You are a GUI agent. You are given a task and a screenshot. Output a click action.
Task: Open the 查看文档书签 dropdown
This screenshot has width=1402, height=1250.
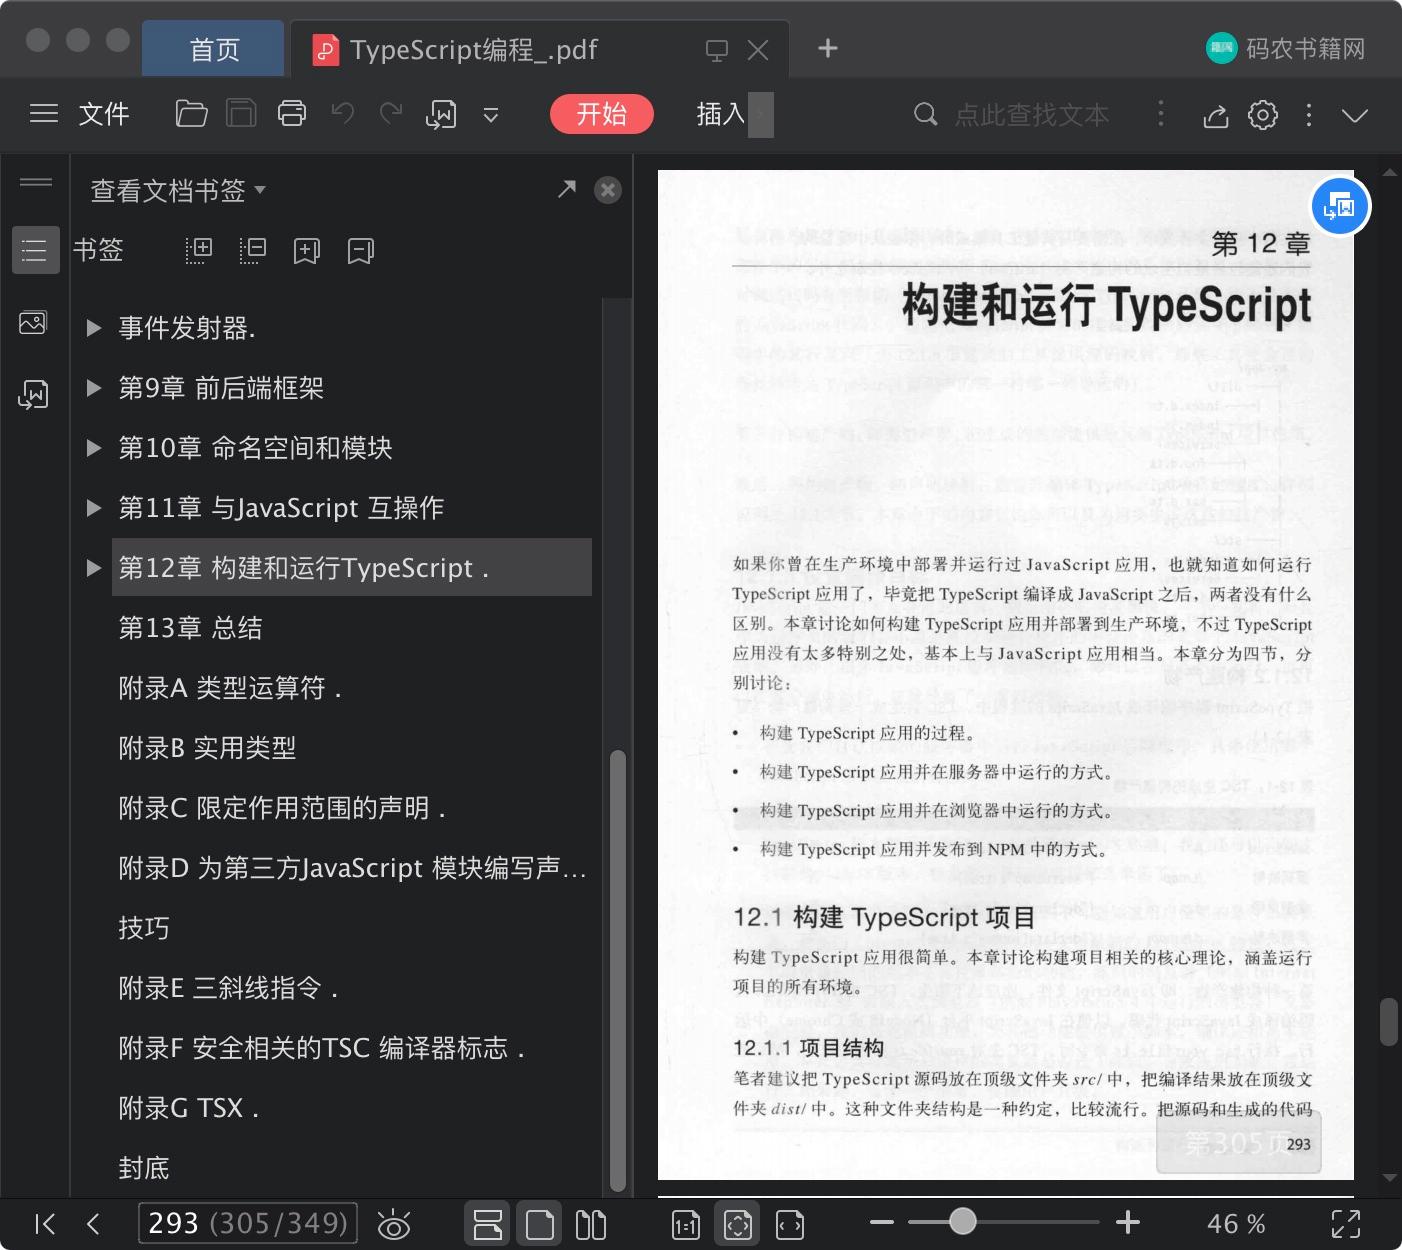pyautogui.click(x=178, y=190)
